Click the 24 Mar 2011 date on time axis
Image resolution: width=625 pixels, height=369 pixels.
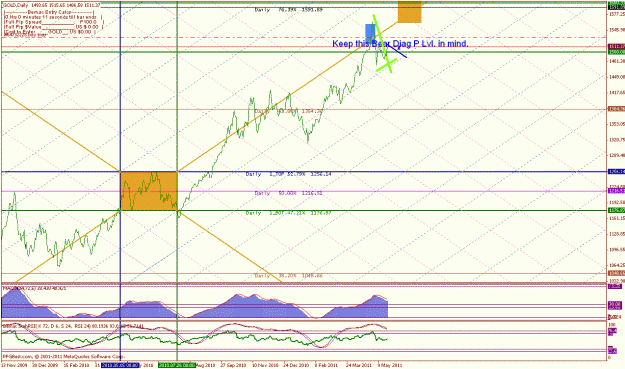[359, 365]
